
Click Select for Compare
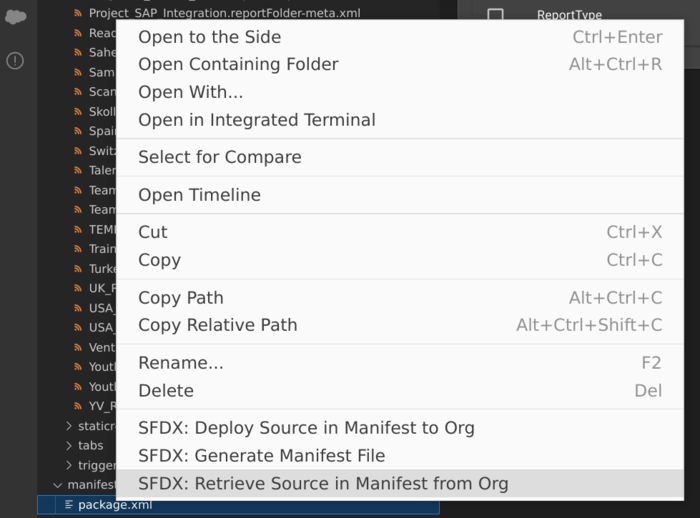(219, 157)
